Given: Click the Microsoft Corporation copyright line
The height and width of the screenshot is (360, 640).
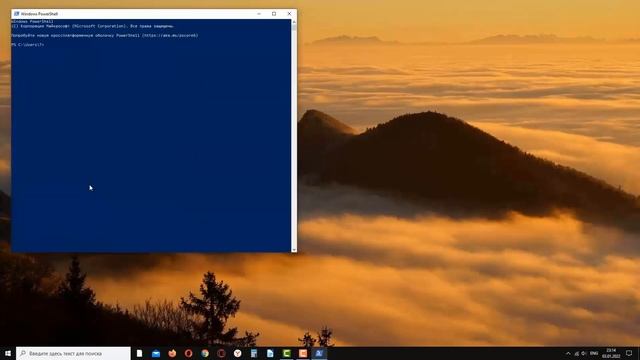Looking at the screenshot, I should coord(93,26).
